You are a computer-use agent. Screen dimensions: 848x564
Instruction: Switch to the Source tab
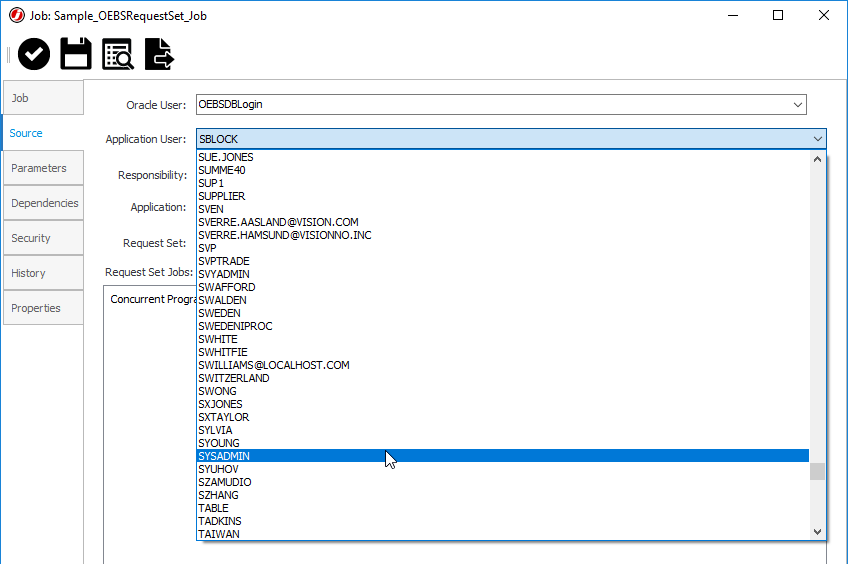point(43,133)
